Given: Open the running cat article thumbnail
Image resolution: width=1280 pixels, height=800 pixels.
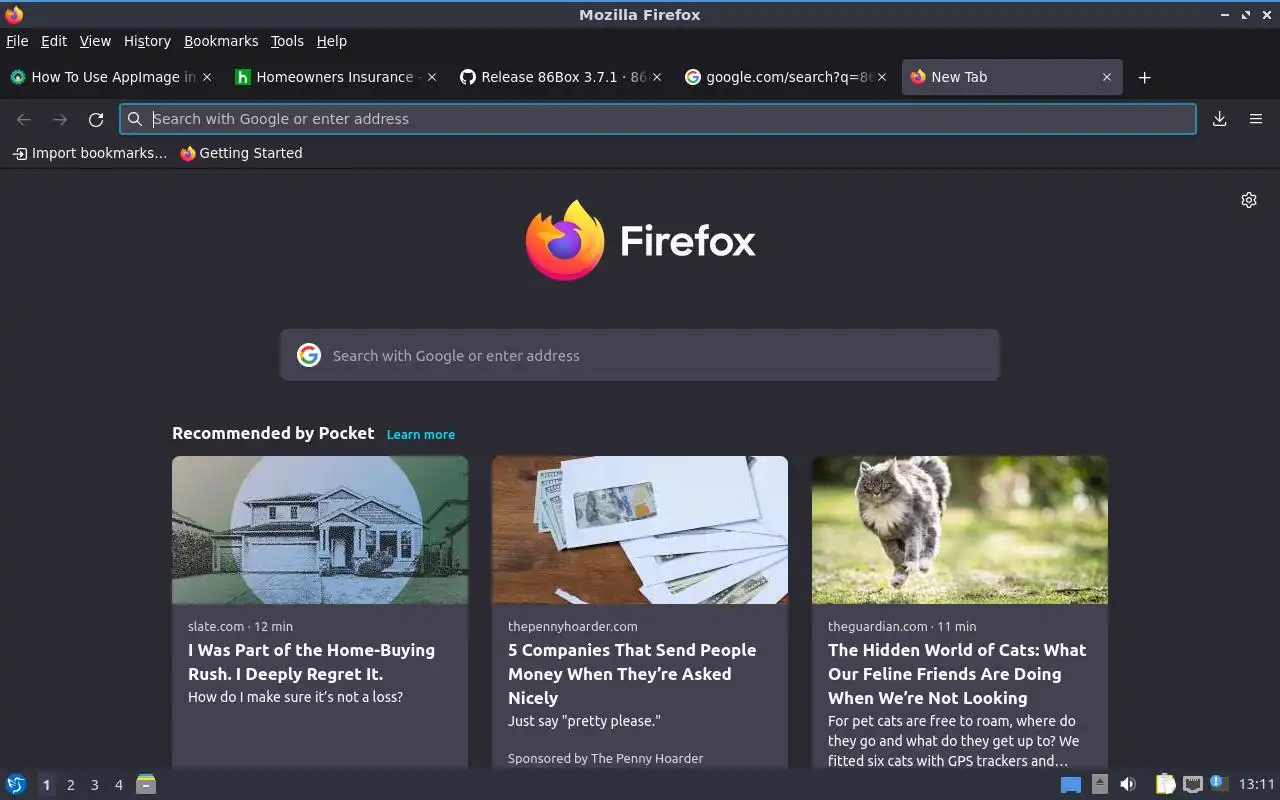Looking at the screenshot, I should (960, 530).
